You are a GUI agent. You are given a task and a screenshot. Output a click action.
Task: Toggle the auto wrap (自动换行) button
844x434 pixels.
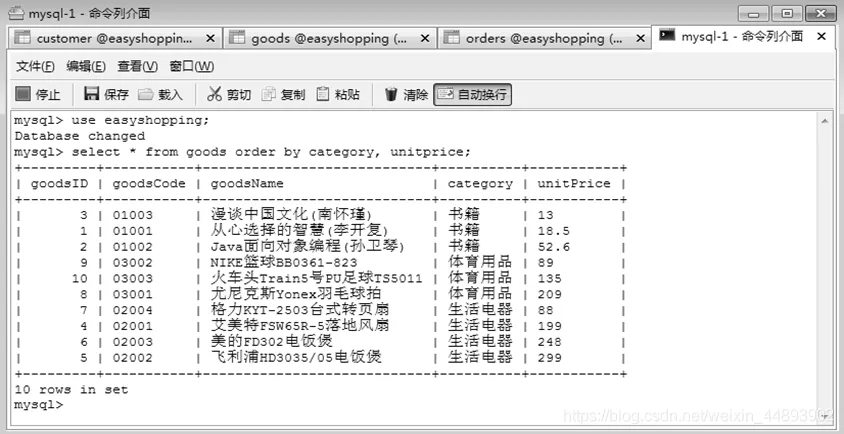coord(473,95)
